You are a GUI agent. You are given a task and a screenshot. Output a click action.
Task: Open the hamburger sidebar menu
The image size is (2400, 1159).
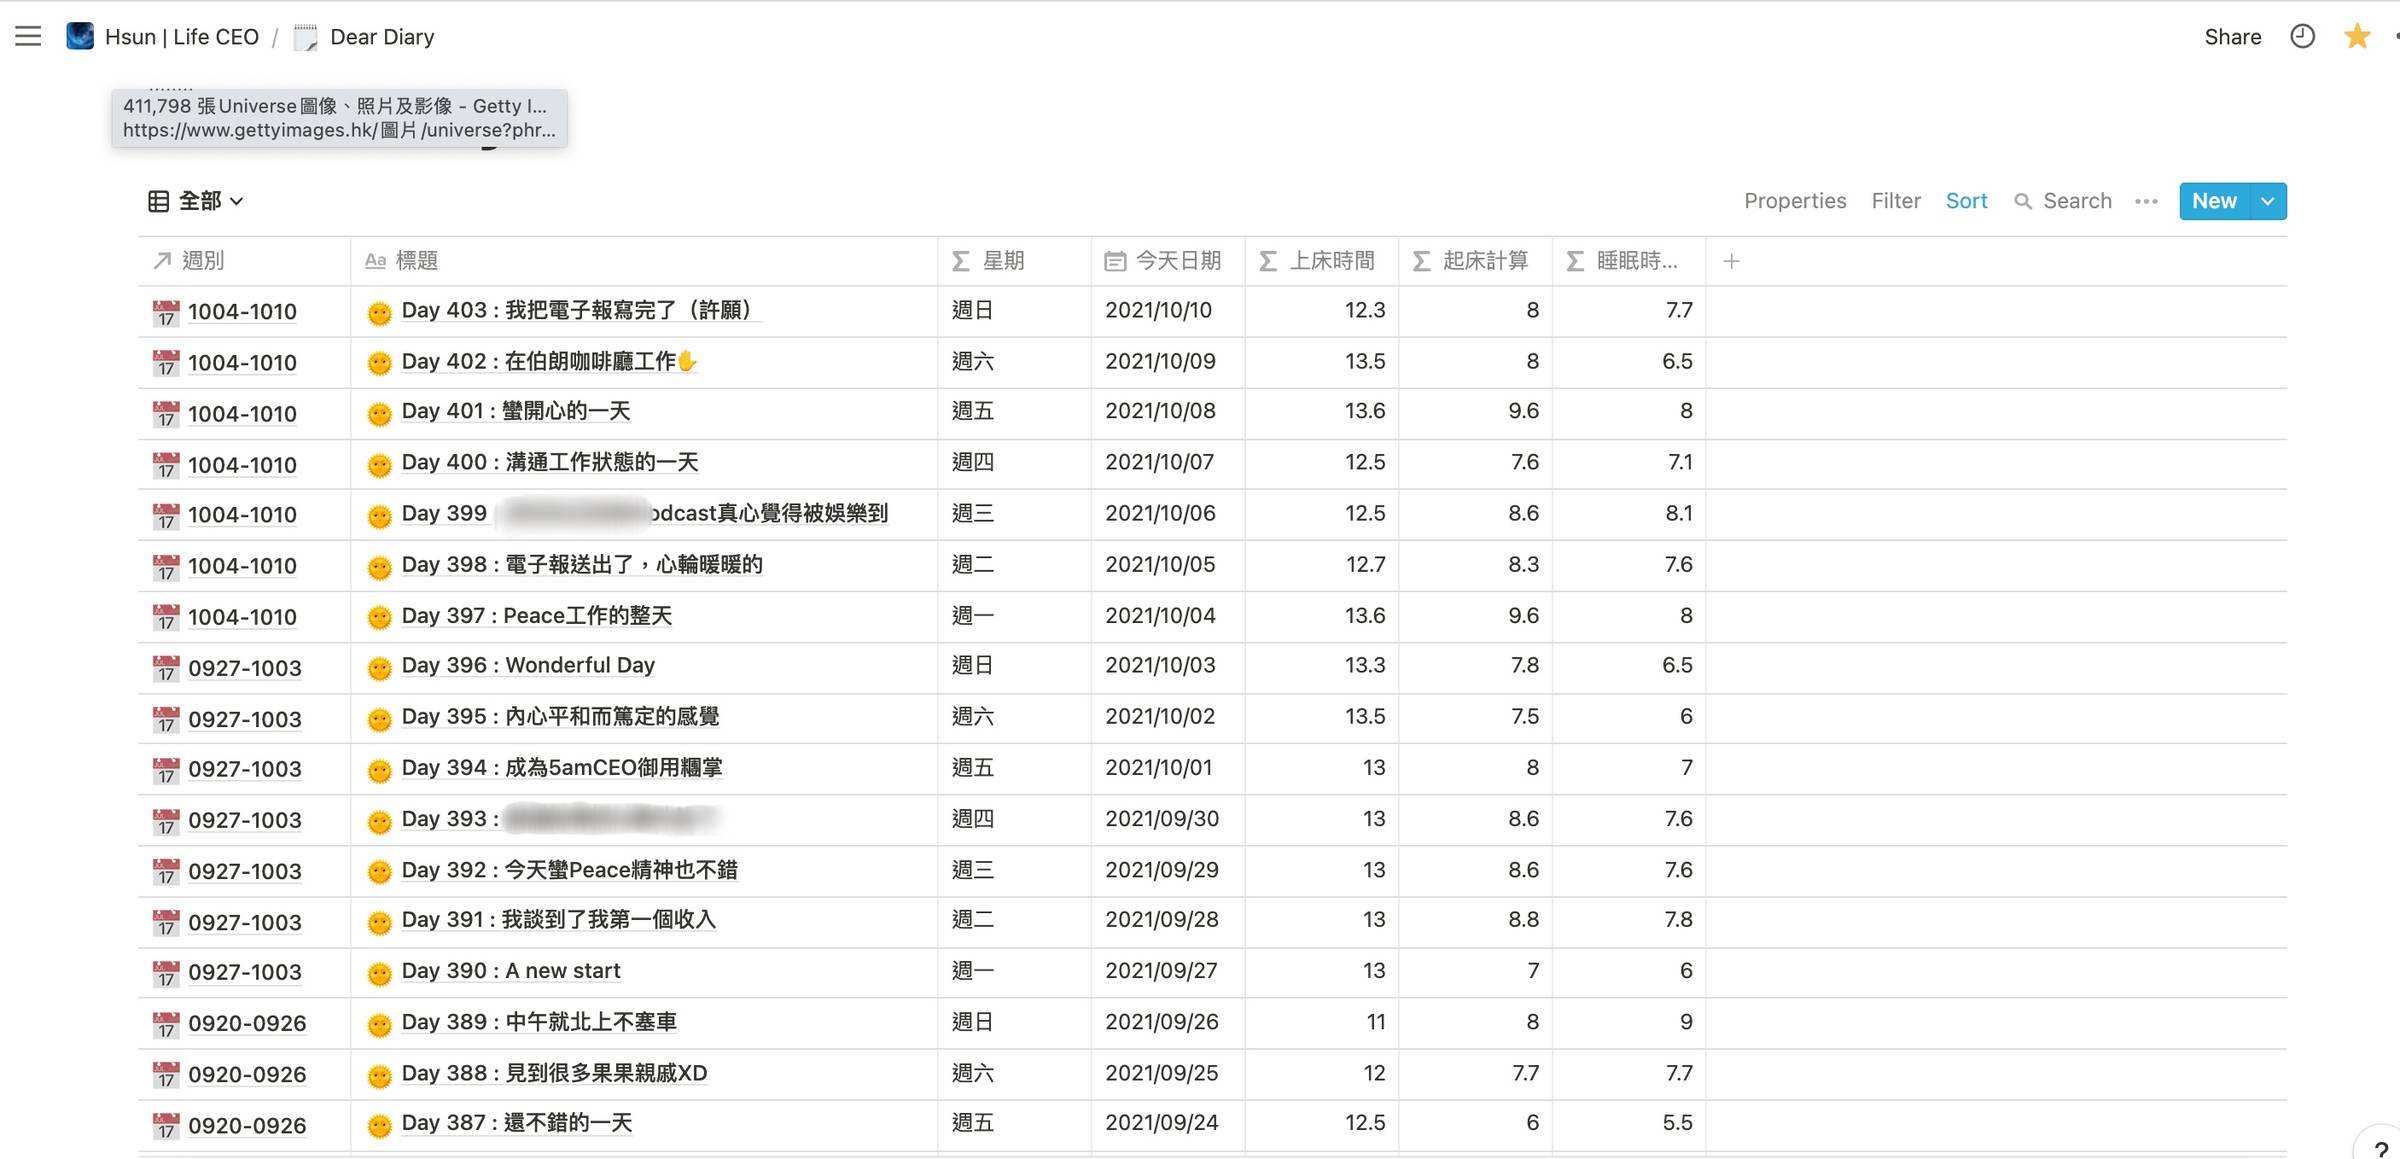(x=28, y=37)
